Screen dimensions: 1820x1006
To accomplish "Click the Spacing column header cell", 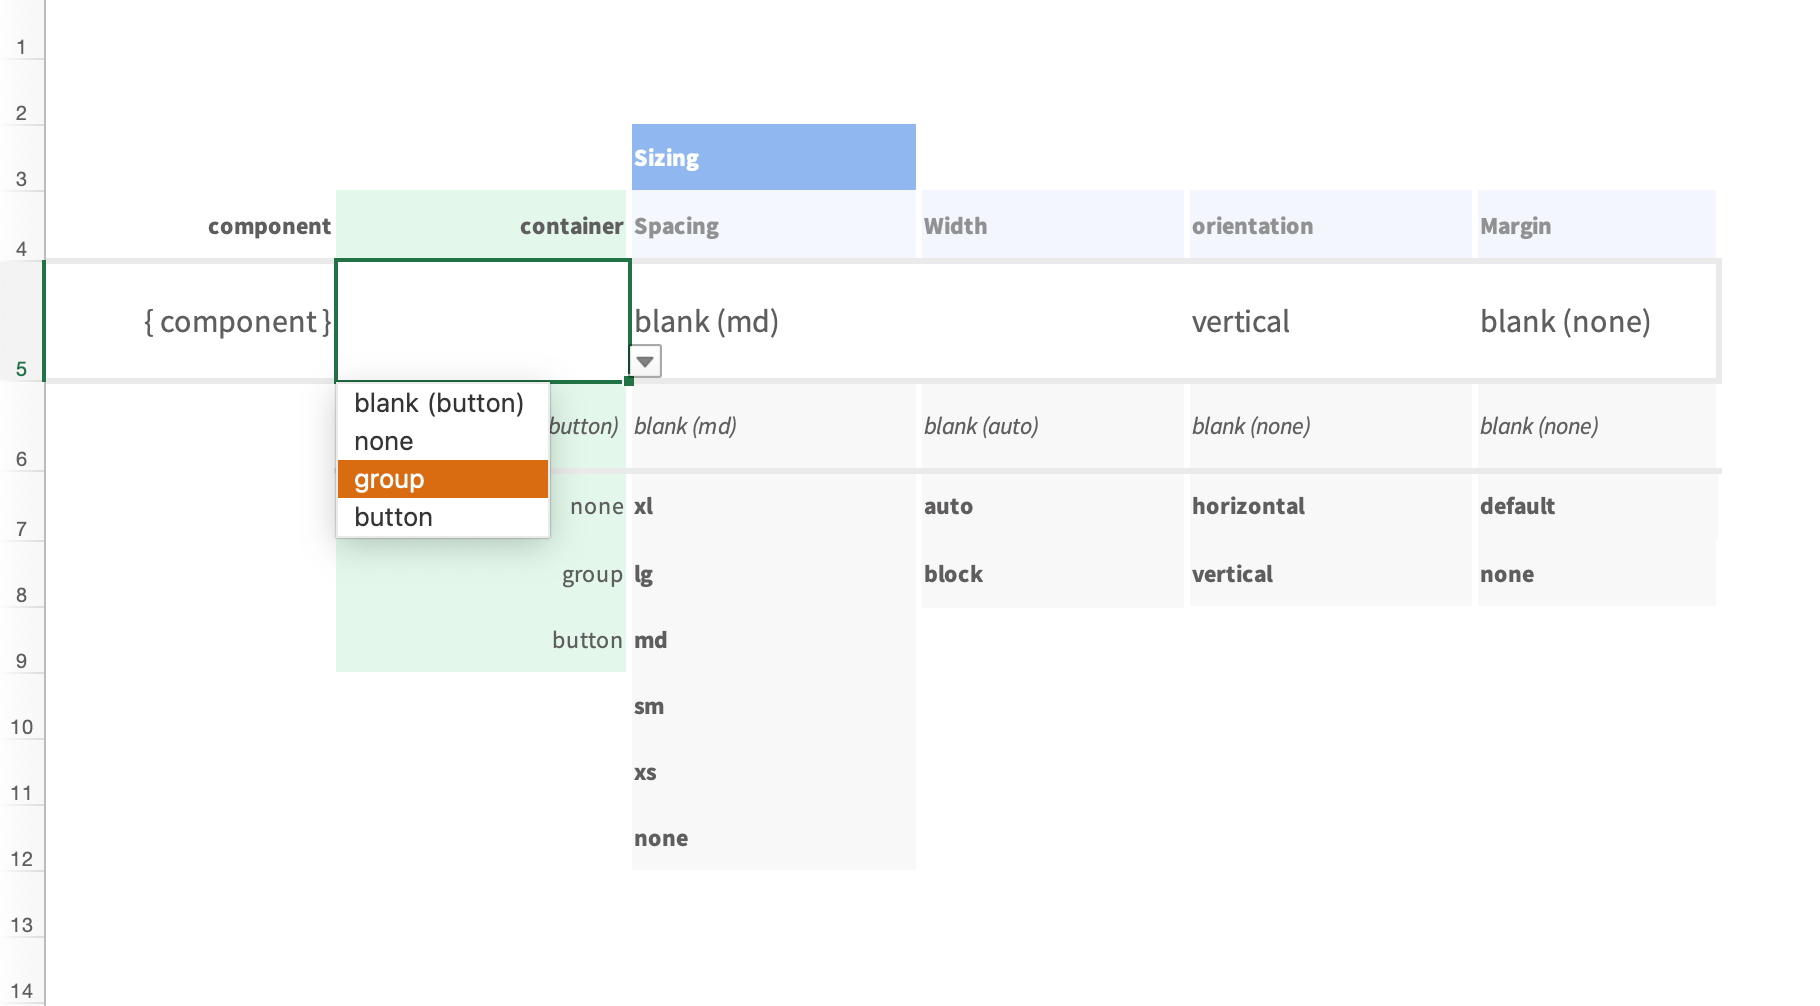I will [773, 226].
